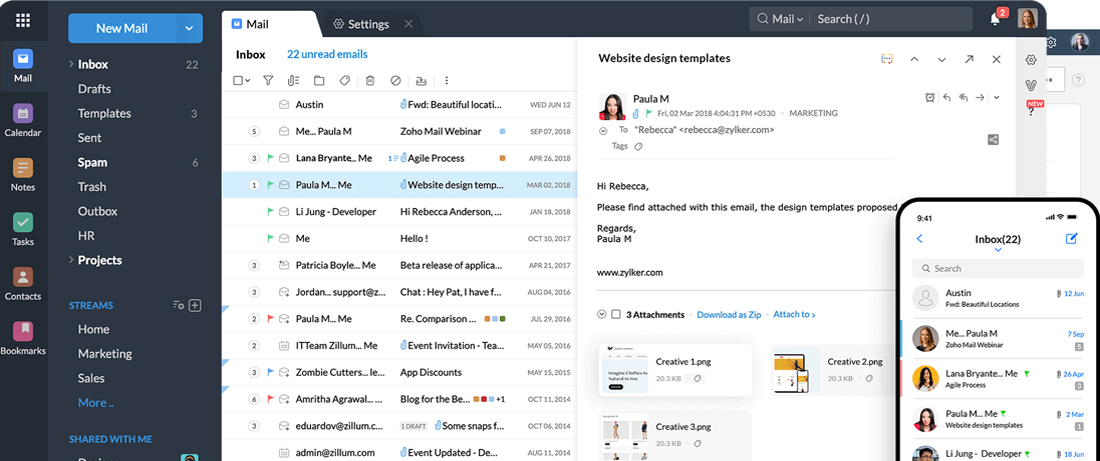Click the archive icon in toolbar
This screenshot has height=461, width=1100.
click(x=421, y=81)
